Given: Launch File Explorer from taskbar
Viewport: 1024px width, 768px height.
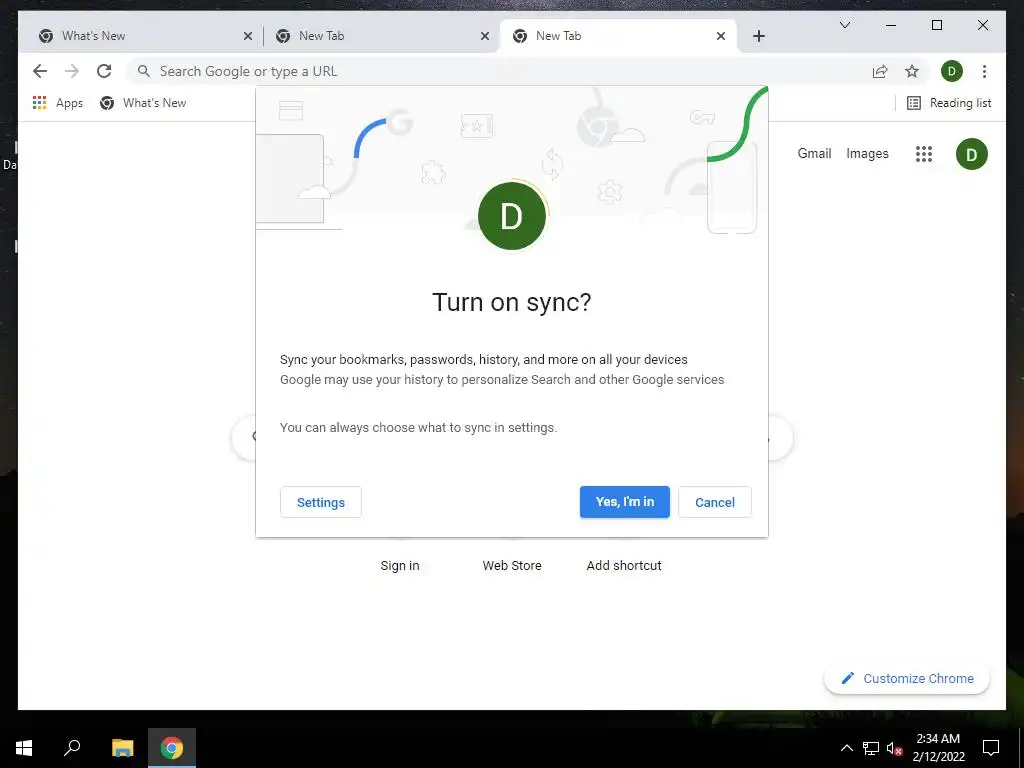Looking at the screenshot, I should tap(122, 748).
